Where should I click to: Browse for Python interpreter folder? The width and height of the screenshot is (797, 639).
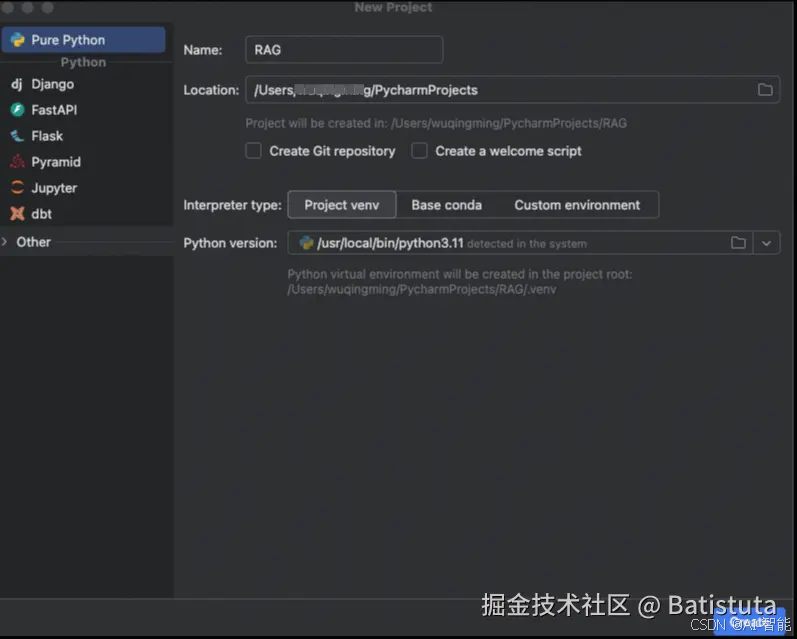click(738, 243)
